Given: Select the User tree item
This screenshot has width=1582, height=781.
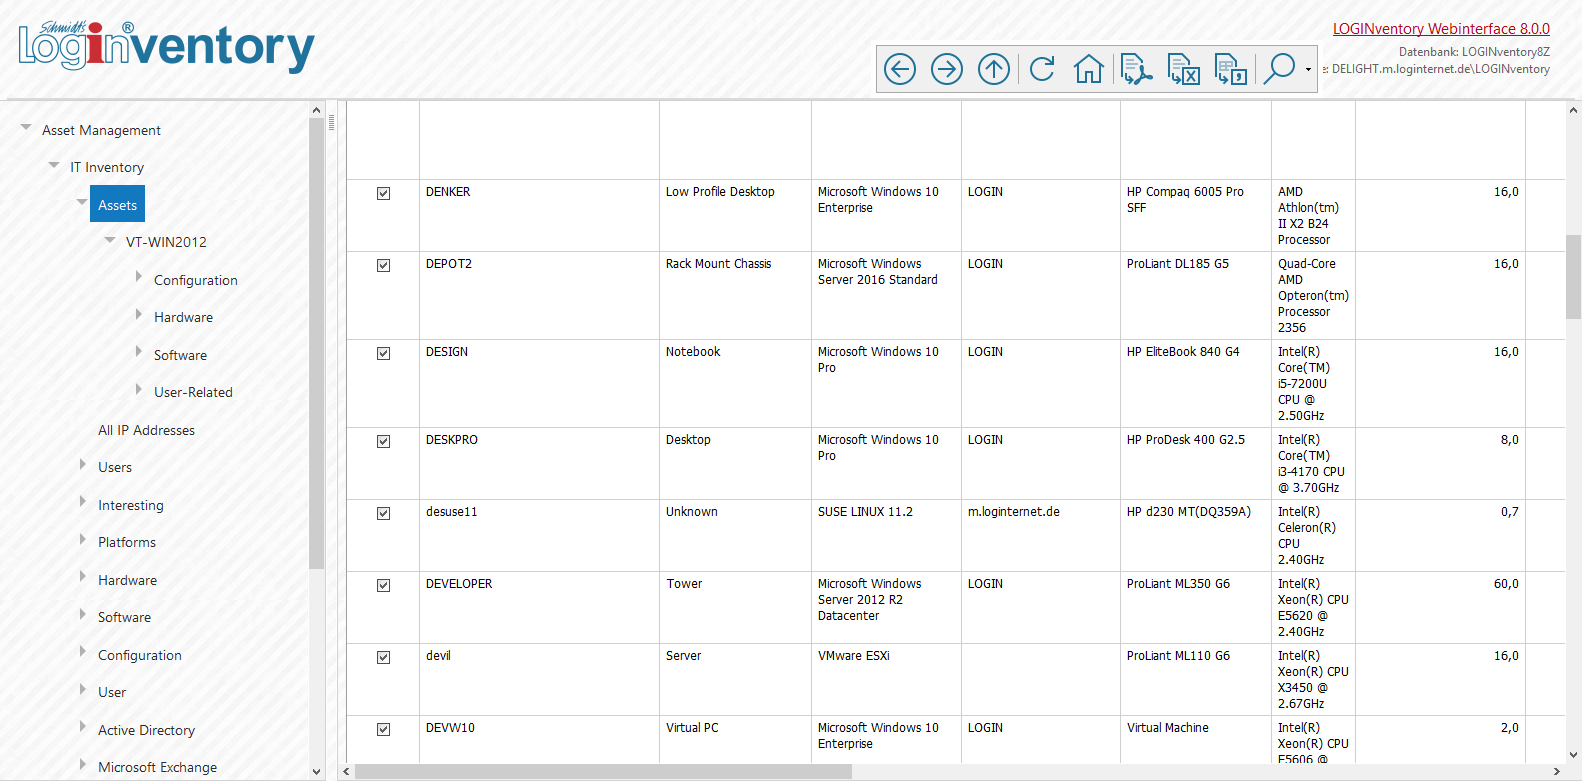Looking at the screenshot, I should click(112, 692).
